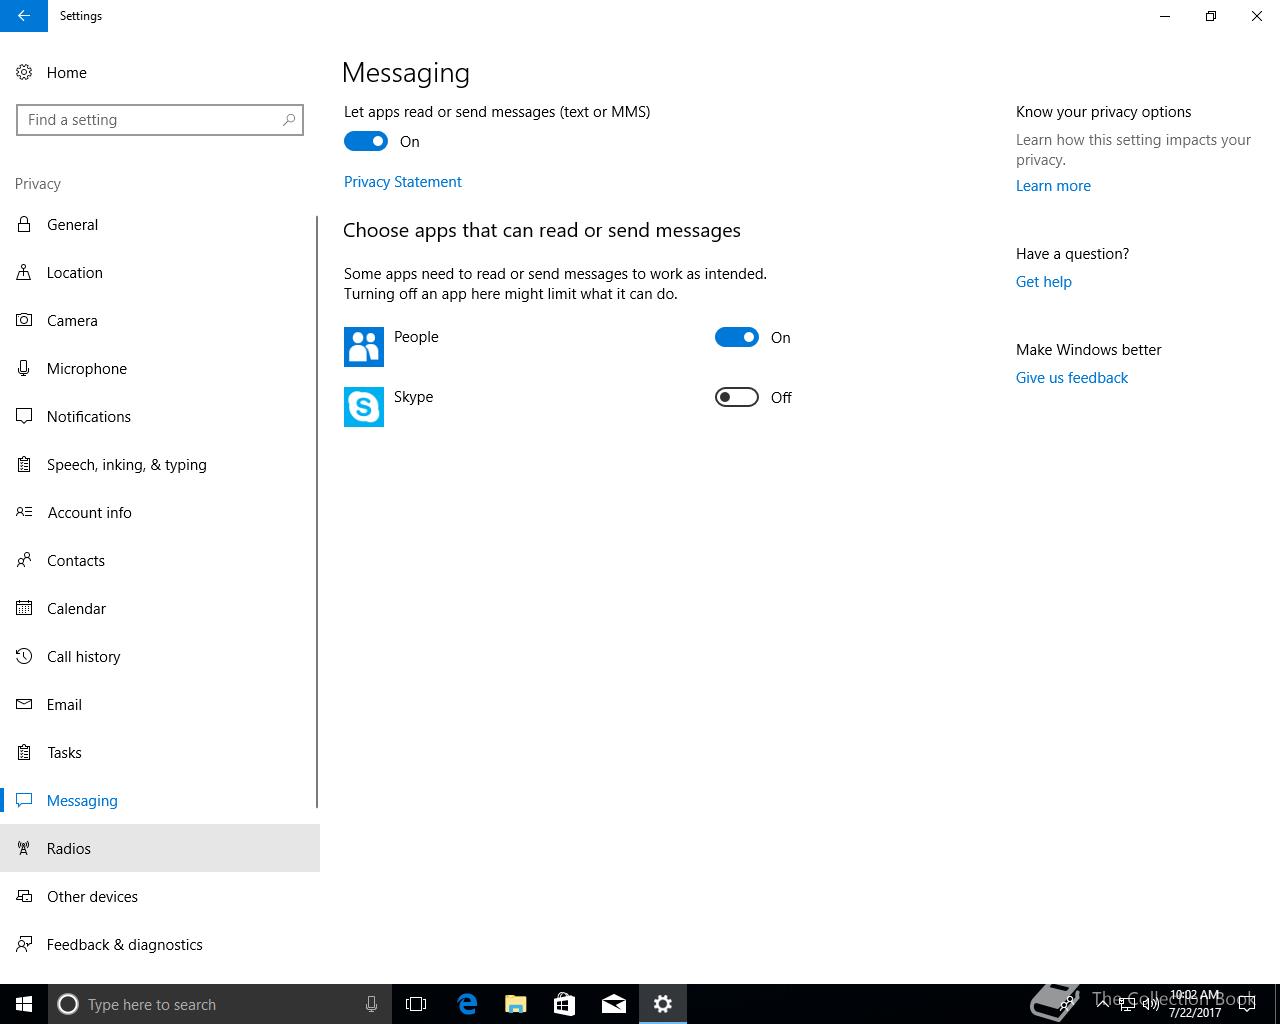Open Microsoft Edge from the taskbar
The height and width of the screenshot is (1024, 1280).
click(467, 1004)
